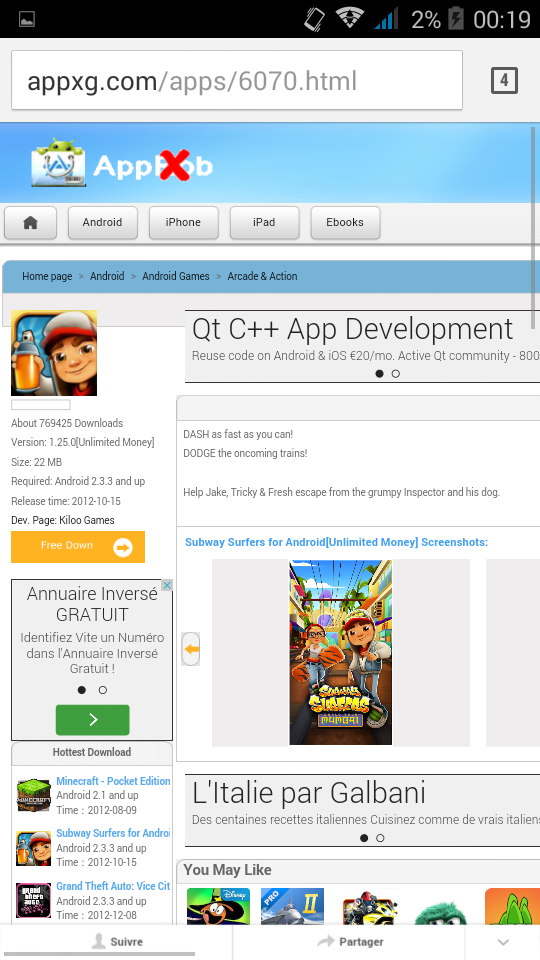Tap the Suivre button
This screenshot has height=960, width=540.
[116, 942]
